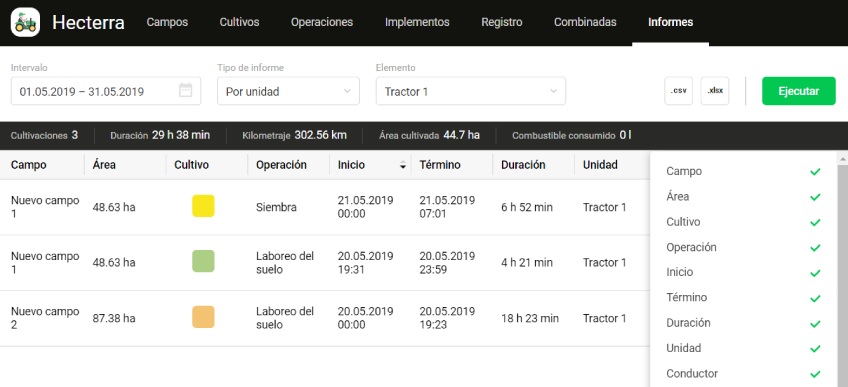848x387 pixels.
Task: Sort by the Inicio column arrow
Action: point(402,165)
